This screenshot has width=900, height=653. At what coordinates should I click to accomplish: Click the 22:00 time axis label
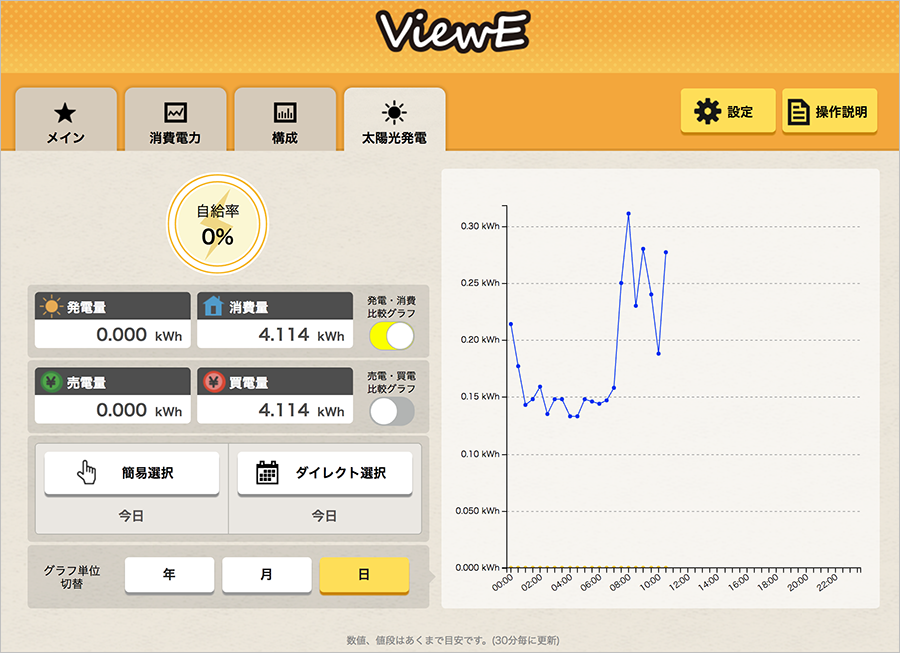[827, 582]
